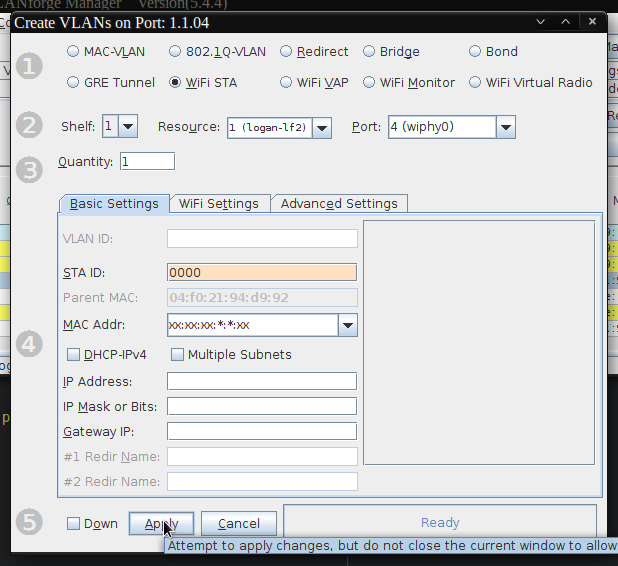The image size is (618, 566).
Task: Select the Bond radio button
Action: (x=476, y=52)
